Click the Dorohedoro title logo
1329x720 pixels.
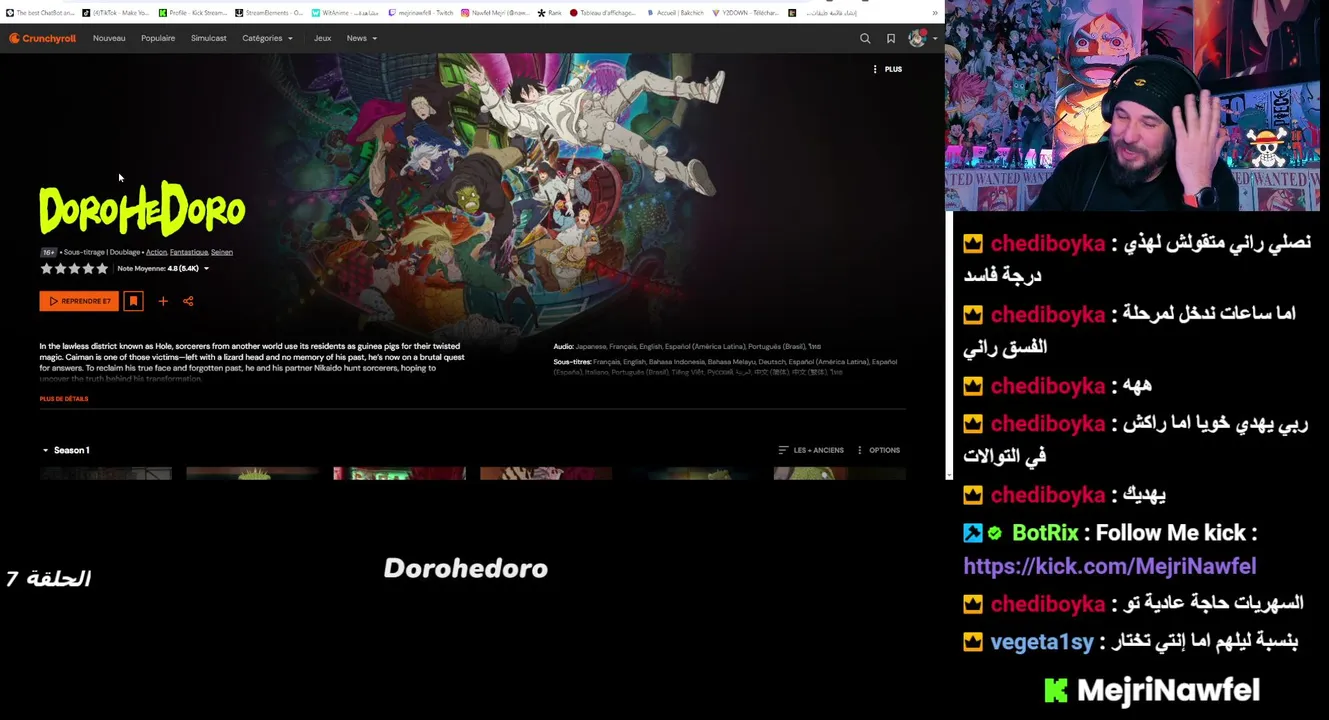click(x=142, y=209)
